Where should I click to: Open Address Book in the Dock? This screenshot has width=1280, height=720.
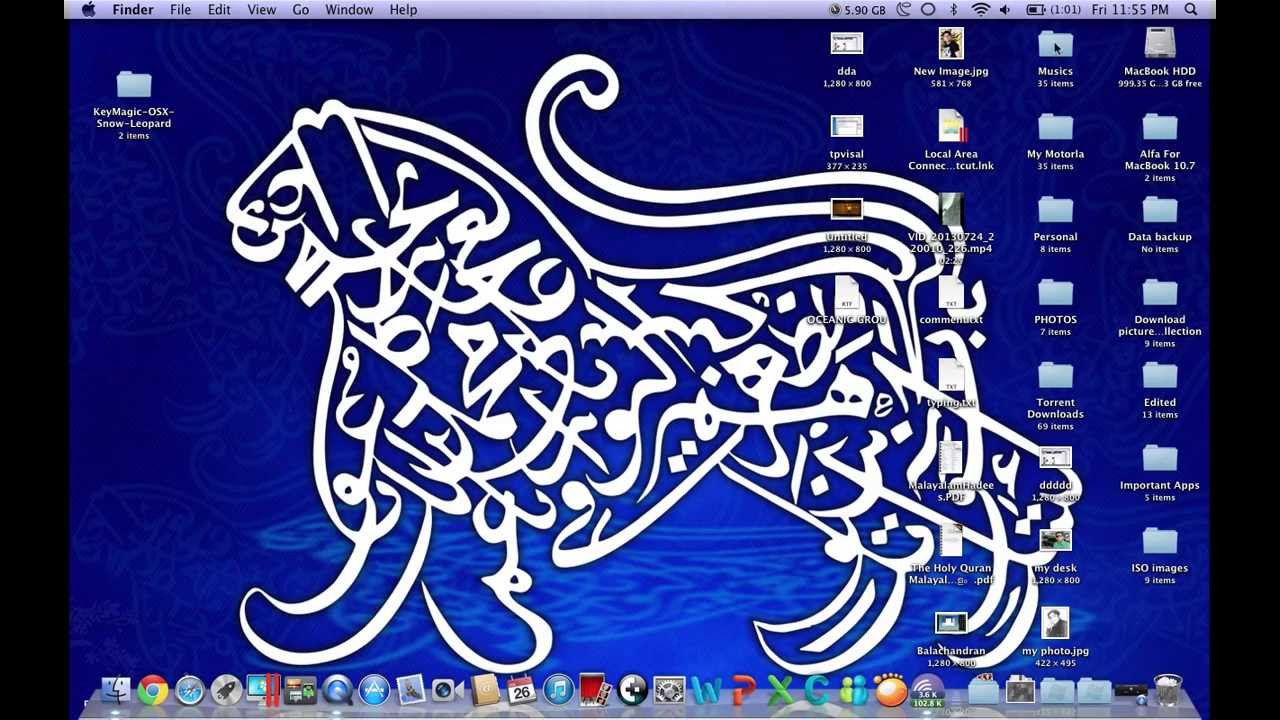tap(485, 689)
